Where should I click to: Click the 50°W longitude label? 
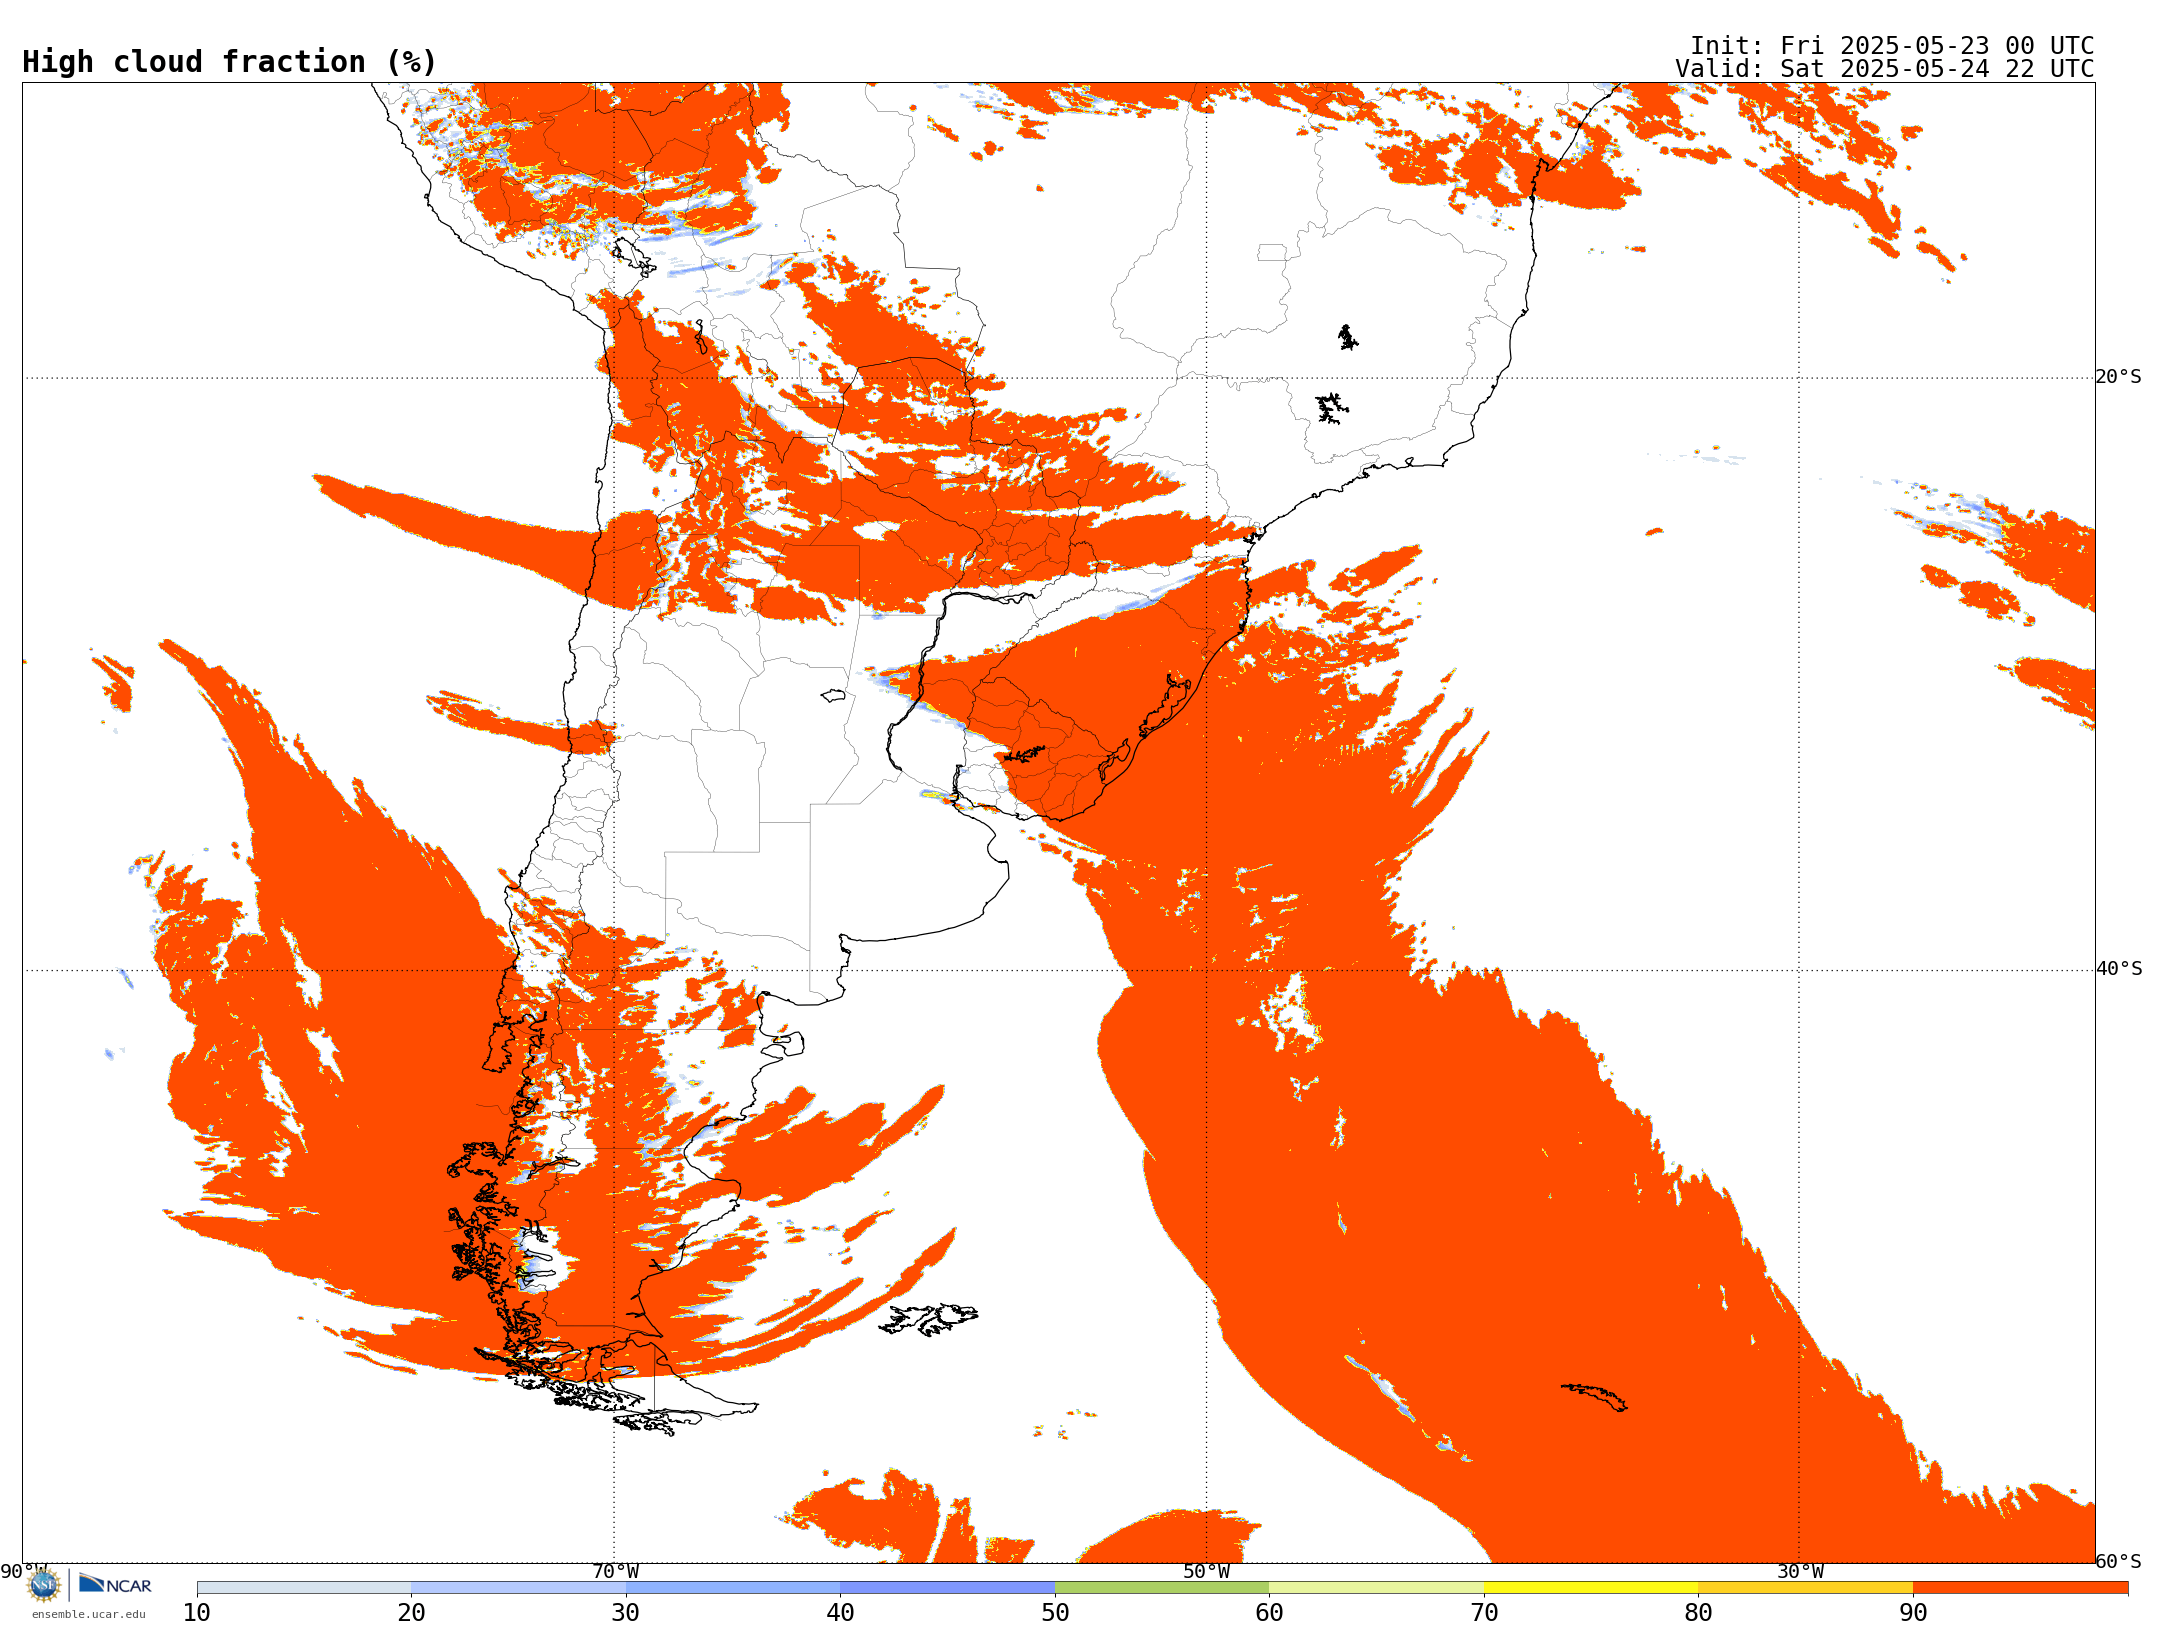(x=1207, y=1572)
